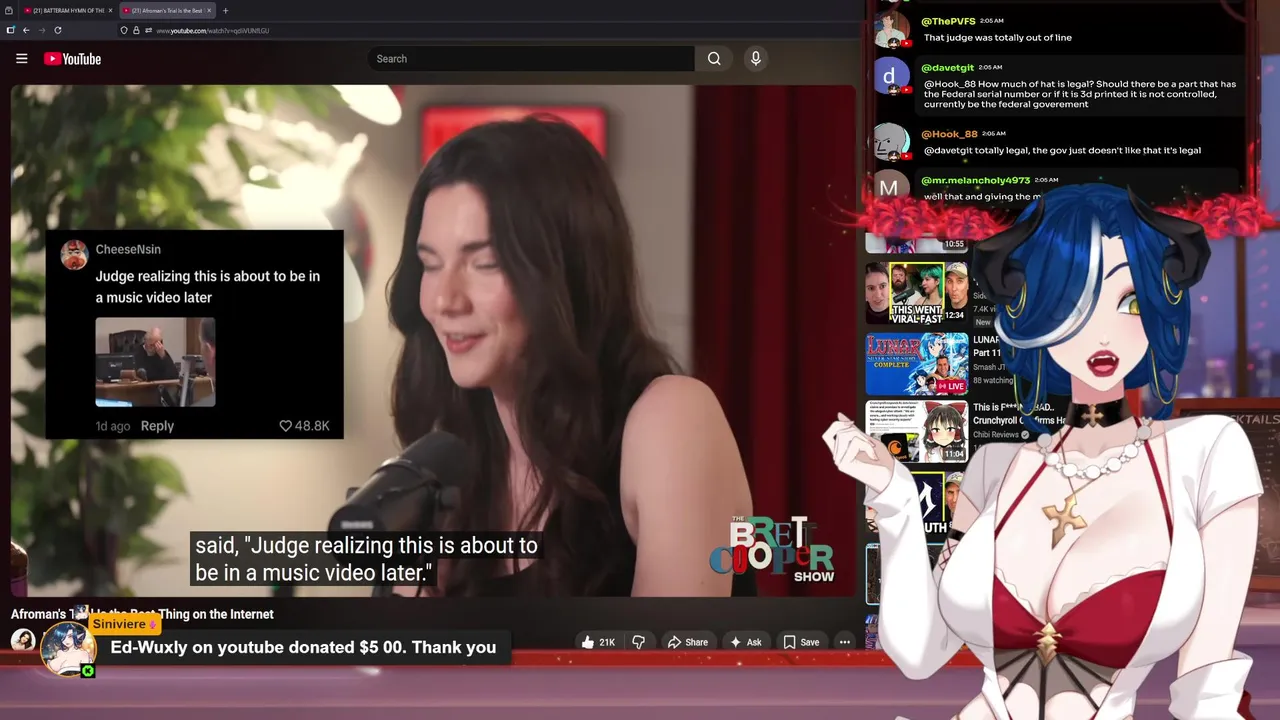The image size is (1280, 720).
Task: Click the Ask button under the video
Action: tap(746, 642)
